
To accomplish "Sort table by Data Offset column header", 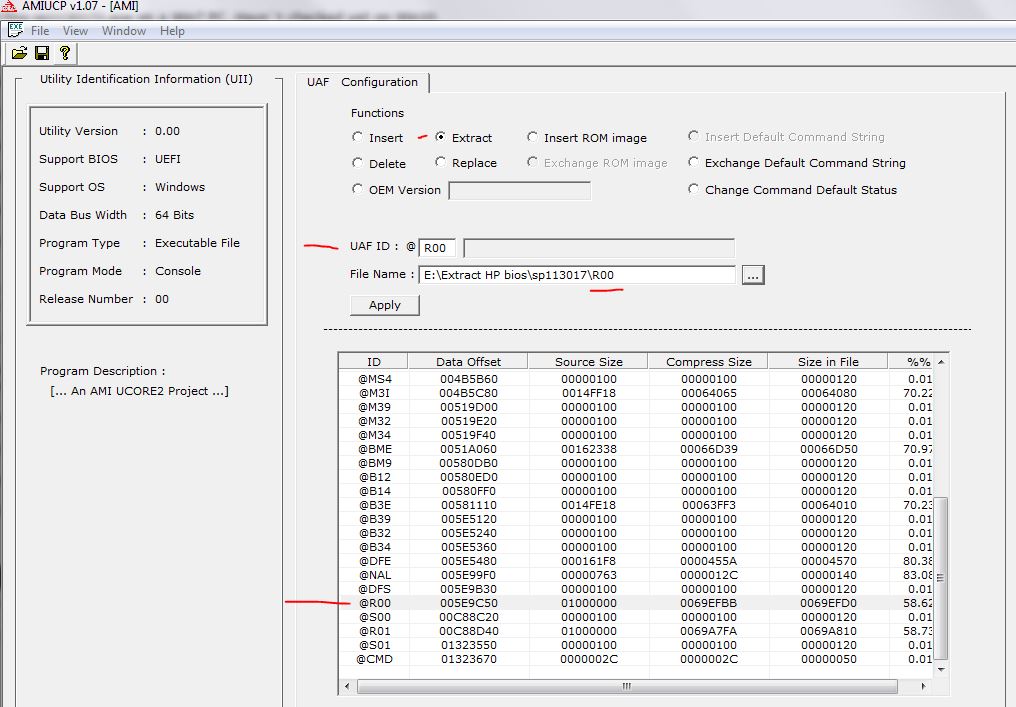I will click(x=468, y=362).
